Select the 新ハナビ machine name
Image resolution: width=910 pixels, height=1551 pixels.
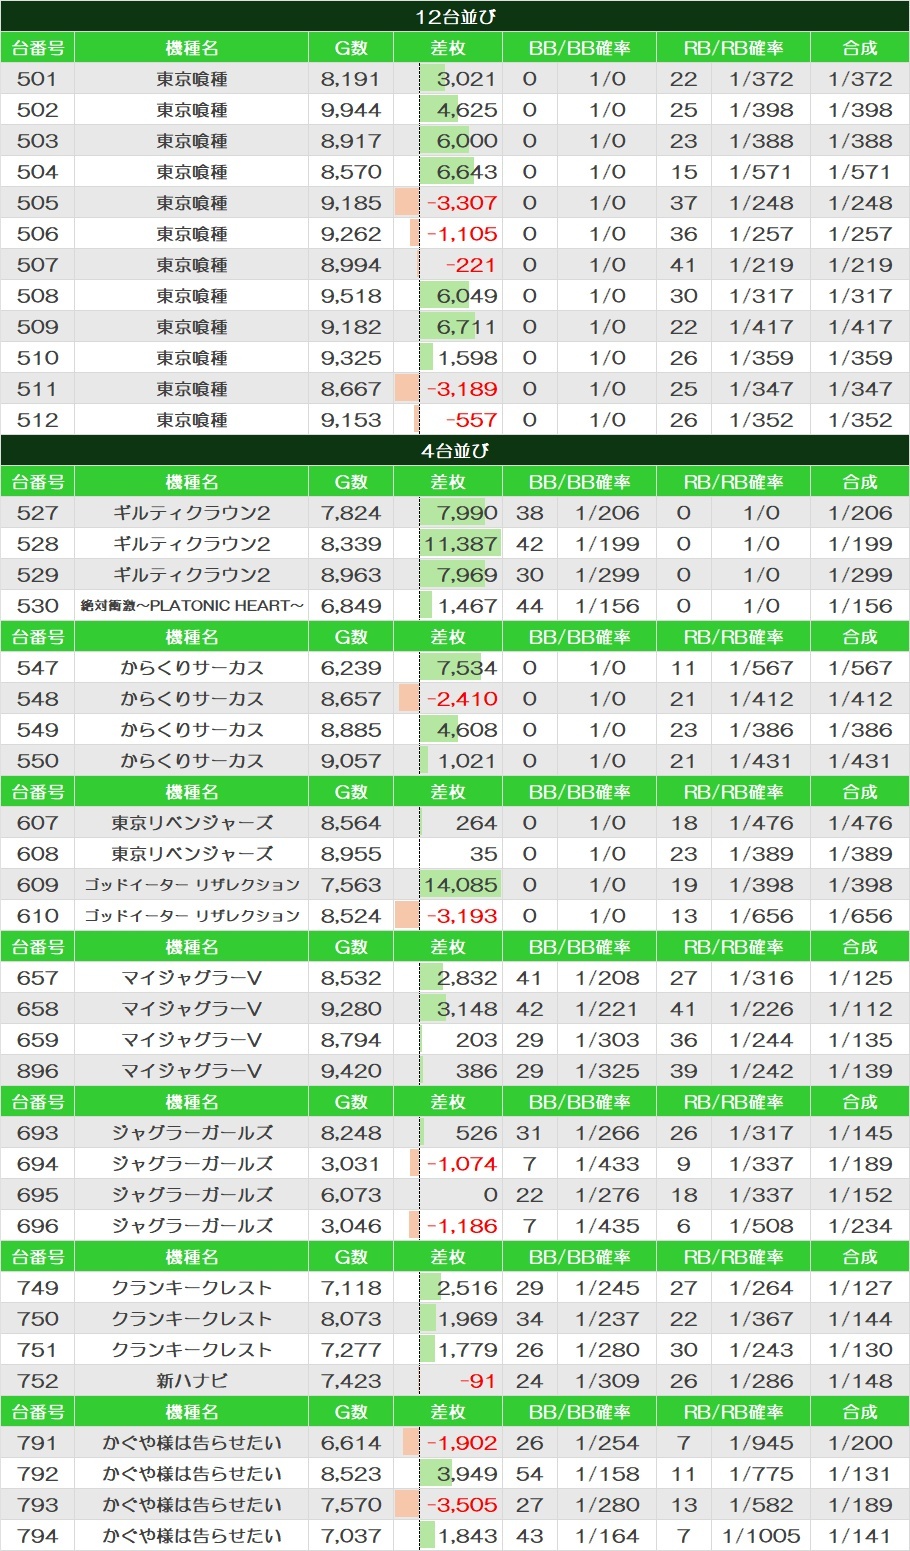[x=192, y=1381]
